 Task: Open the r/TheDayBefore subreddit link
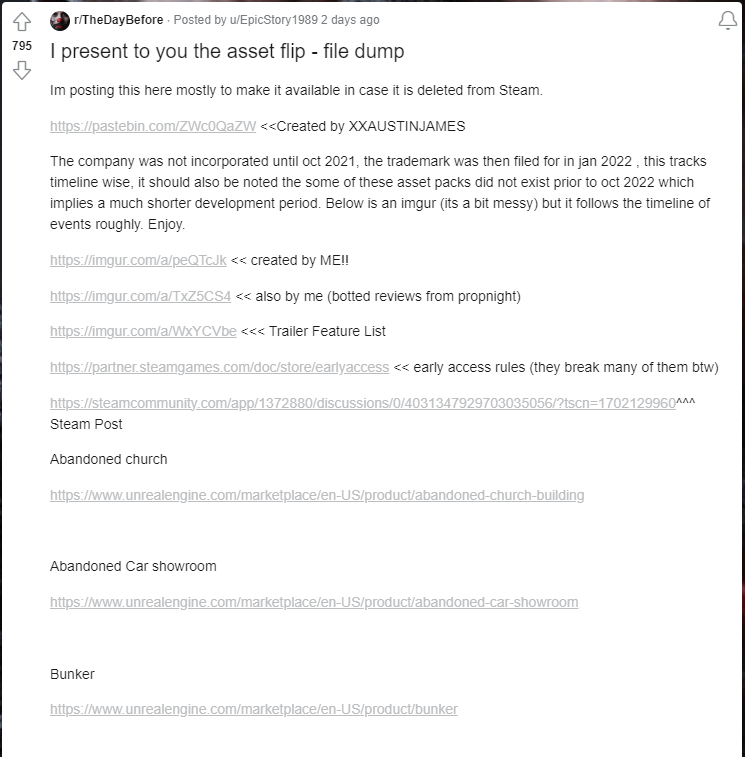(x=118, y=21)
